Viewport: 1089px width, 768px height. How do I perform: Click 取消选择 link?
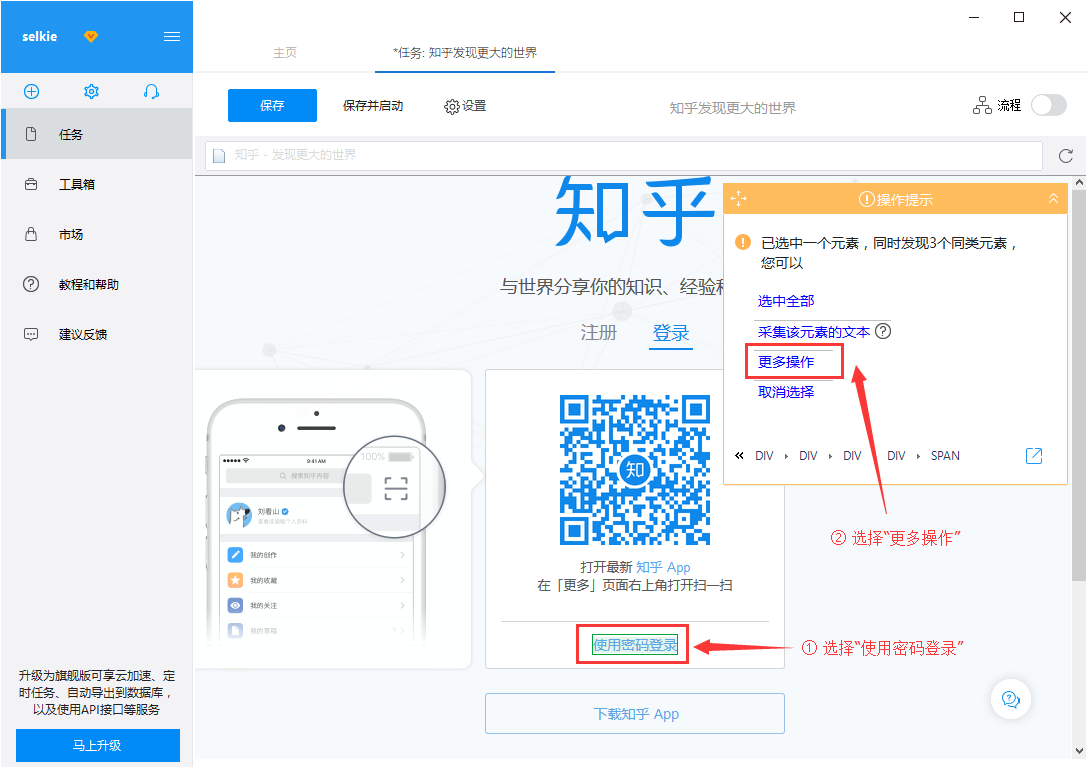coord(785,392)
